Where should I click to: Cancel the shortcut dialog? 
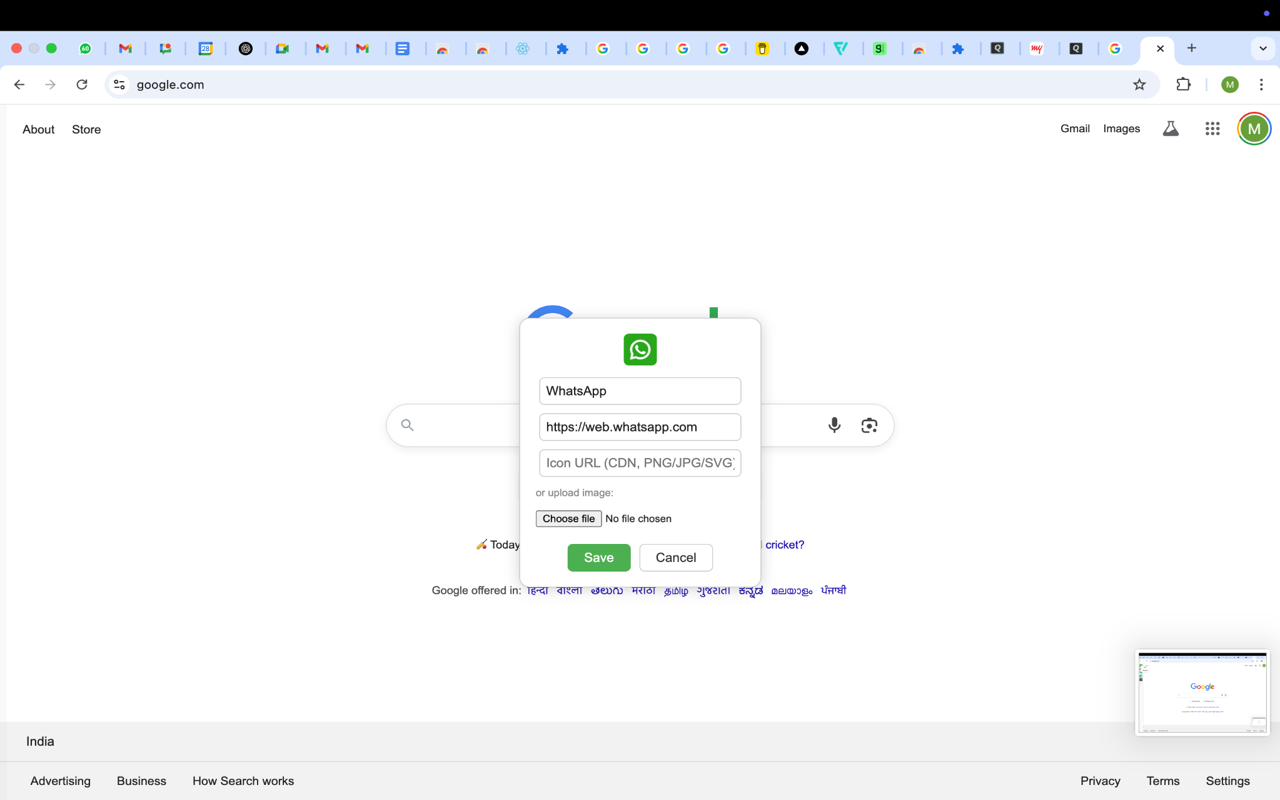click(x=676, y=557)
